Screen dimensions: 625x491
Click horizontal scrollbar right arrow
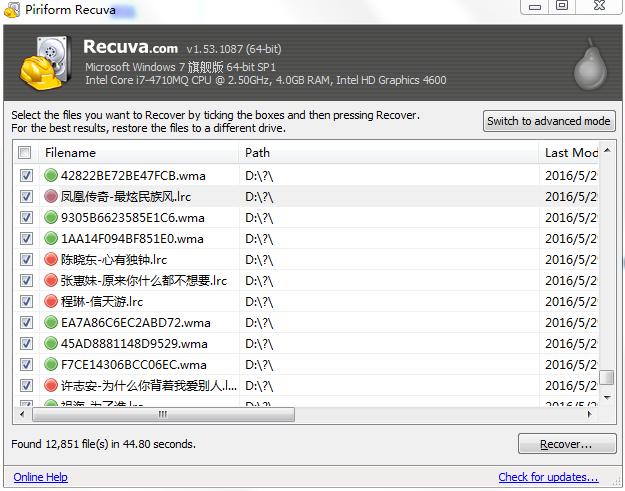[x=589, y=414]
